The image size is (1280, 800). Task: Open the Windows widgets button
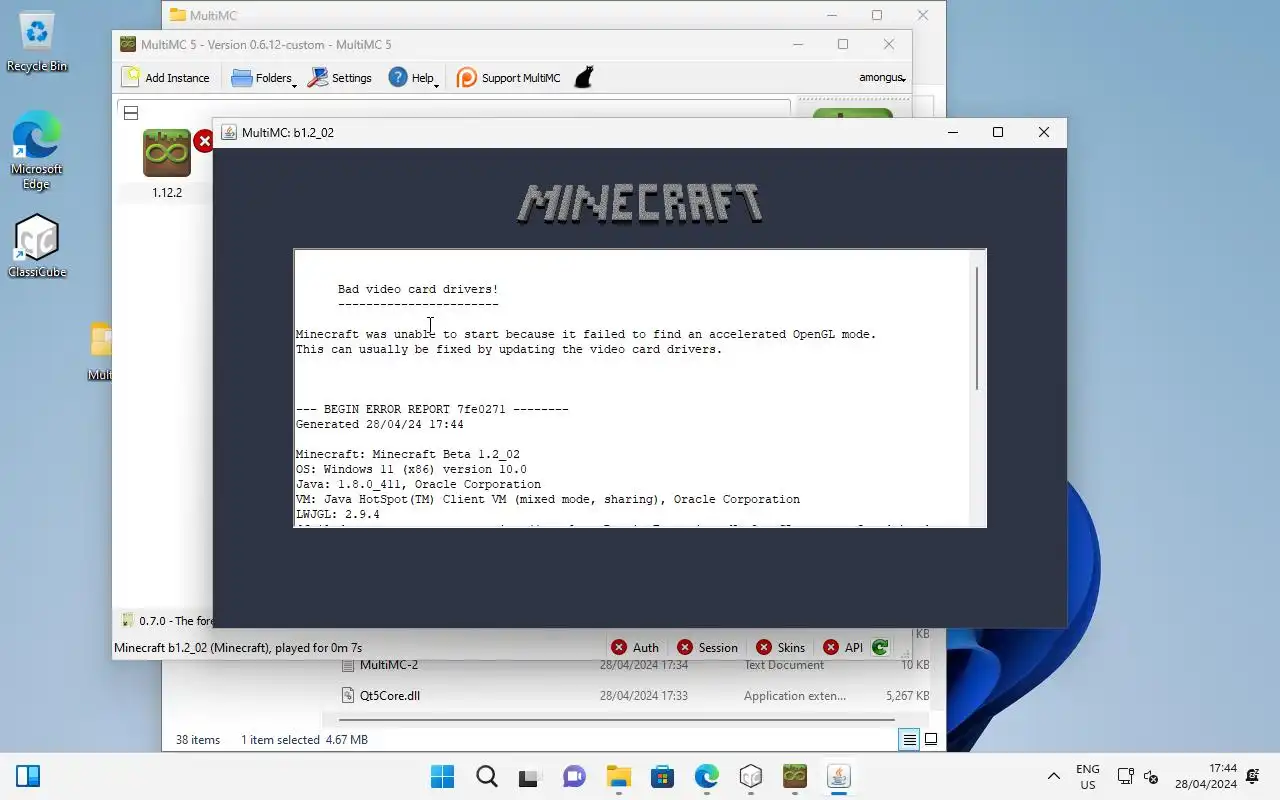pyautogui.click(x=28, y=776)
